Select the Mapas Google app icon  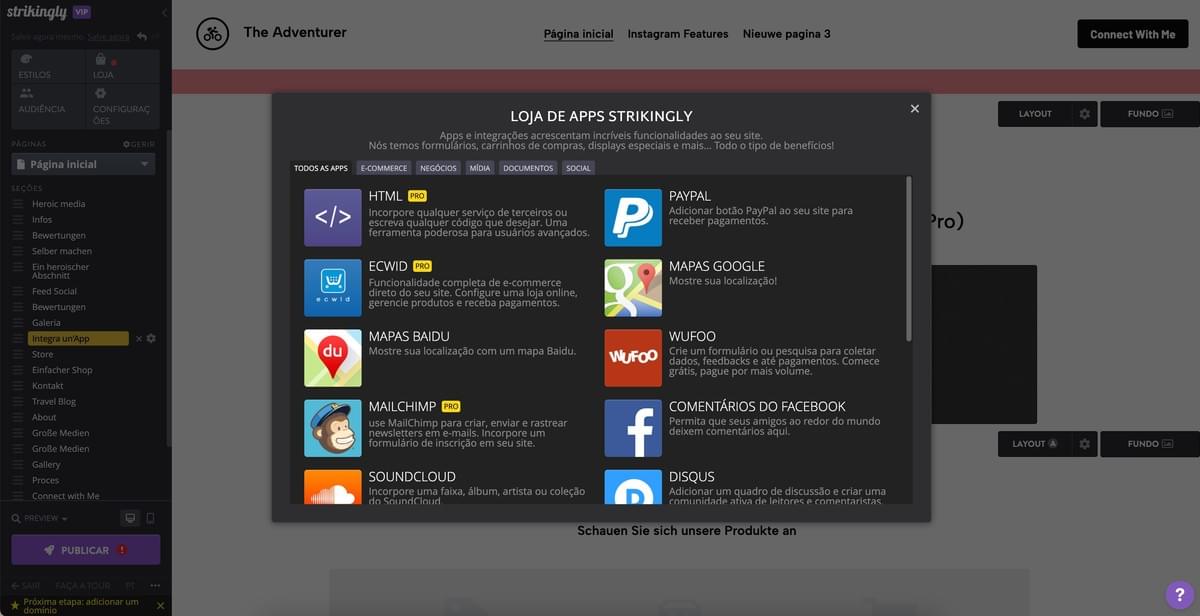(x=633, y=288)
